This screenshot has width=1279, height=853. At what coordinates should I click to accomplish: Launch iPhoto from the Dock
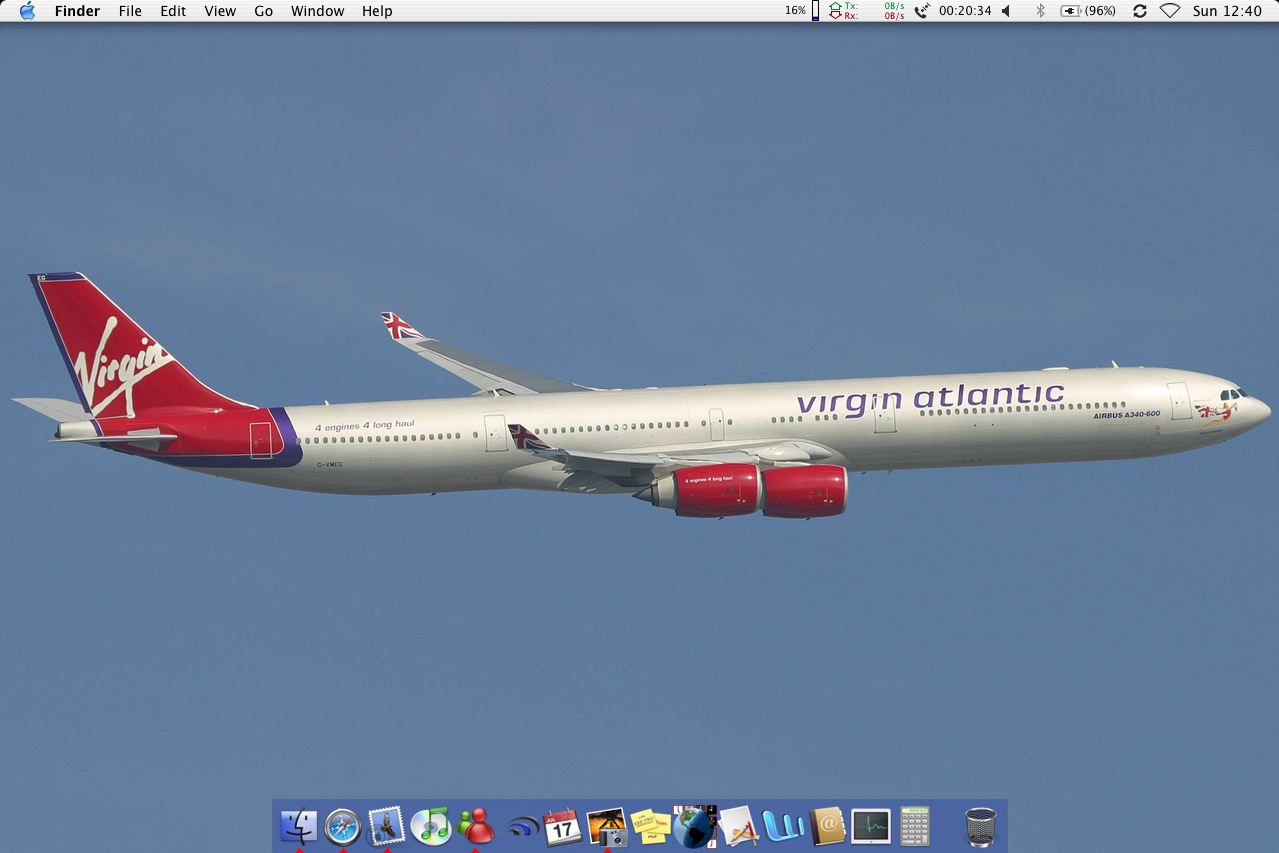click(607, 826)
